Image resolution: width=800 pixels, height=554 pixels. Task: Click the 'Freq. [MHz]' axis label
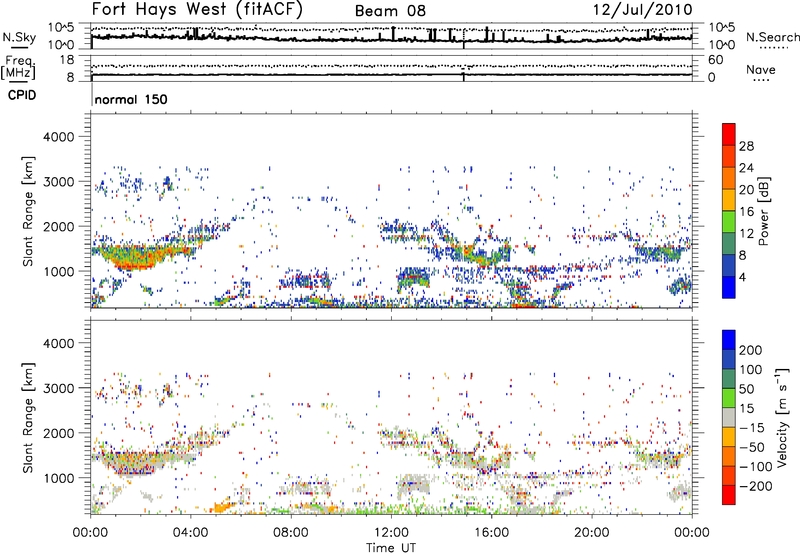click(19, 67)
